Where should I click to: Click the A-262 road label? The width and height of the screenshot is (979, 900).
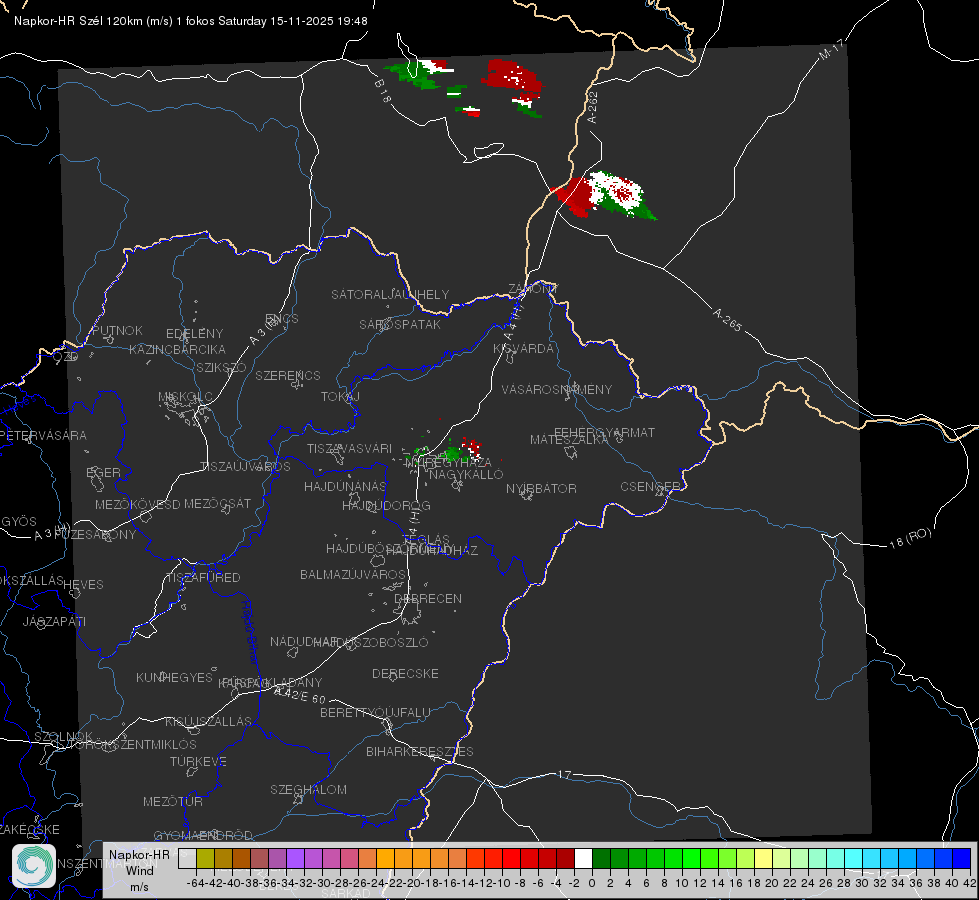[x=593, y=107]
